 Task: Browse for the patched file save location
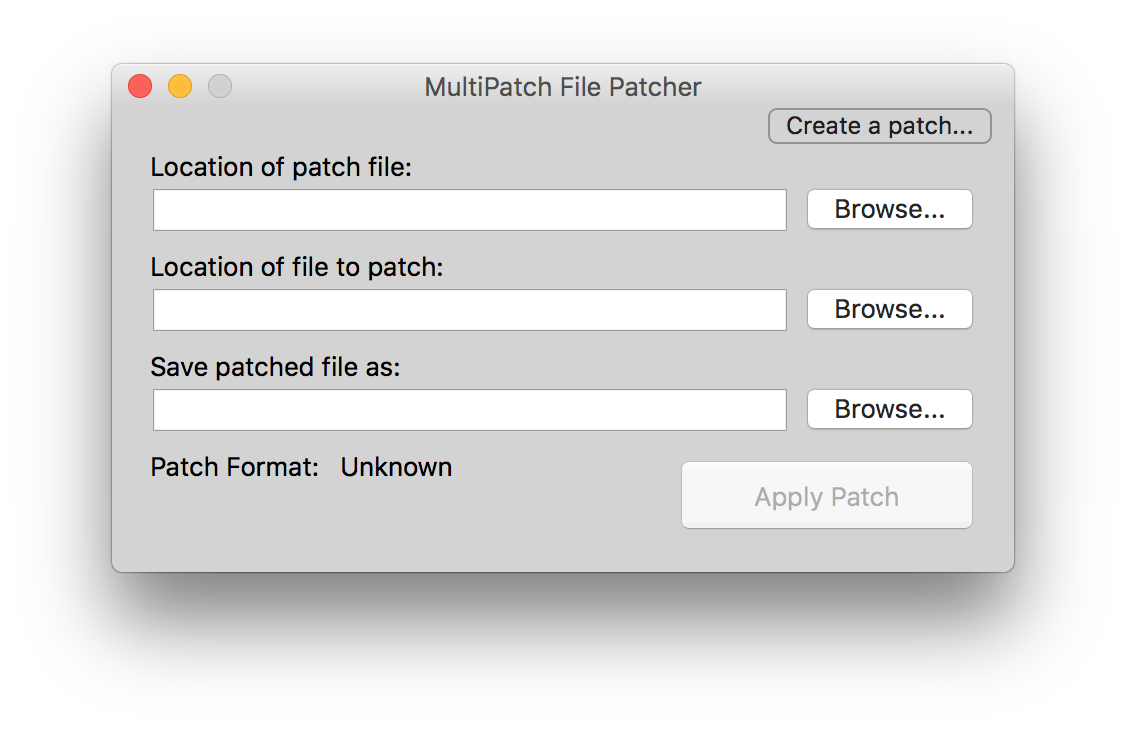click(889, 409)
